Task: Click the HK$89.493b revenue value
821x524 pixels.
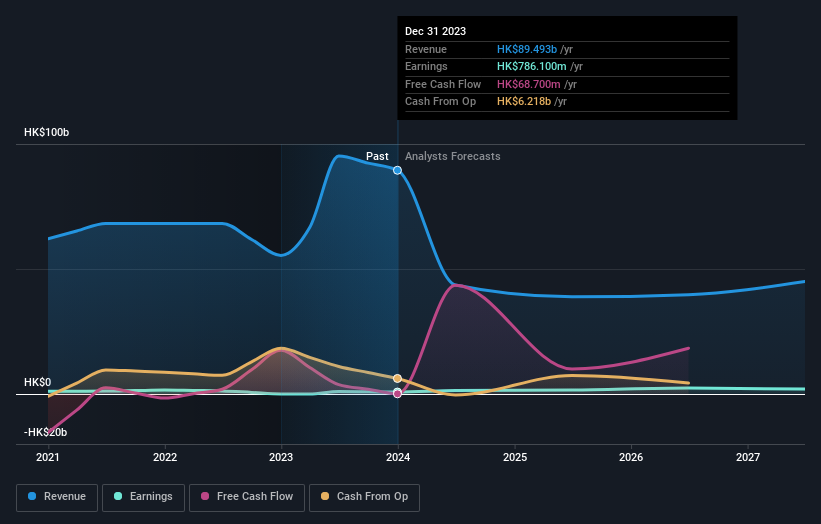Action: (x=527, y=49)
